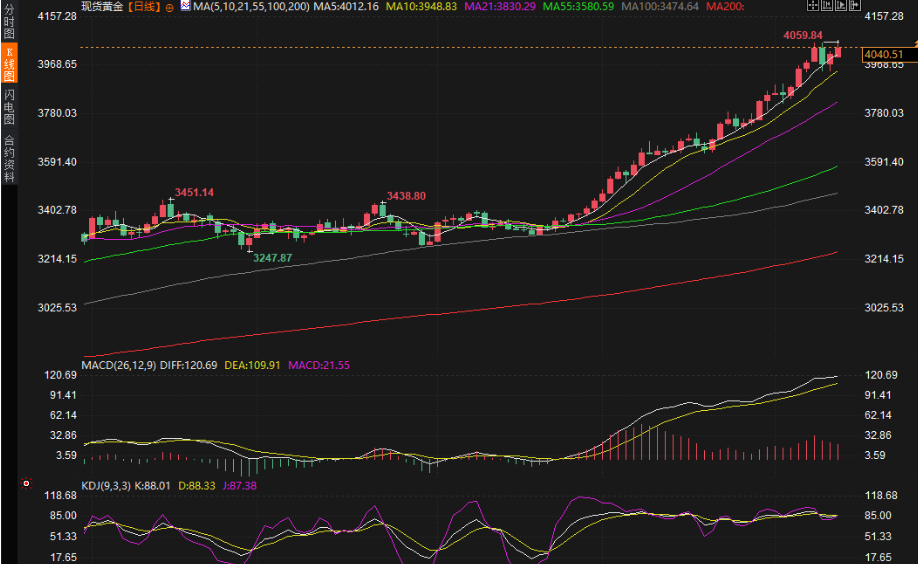Viewport: 918px width, 564px height.
Task: Open the 合约资料 contract info tab
Action: (x=9, y=158)
